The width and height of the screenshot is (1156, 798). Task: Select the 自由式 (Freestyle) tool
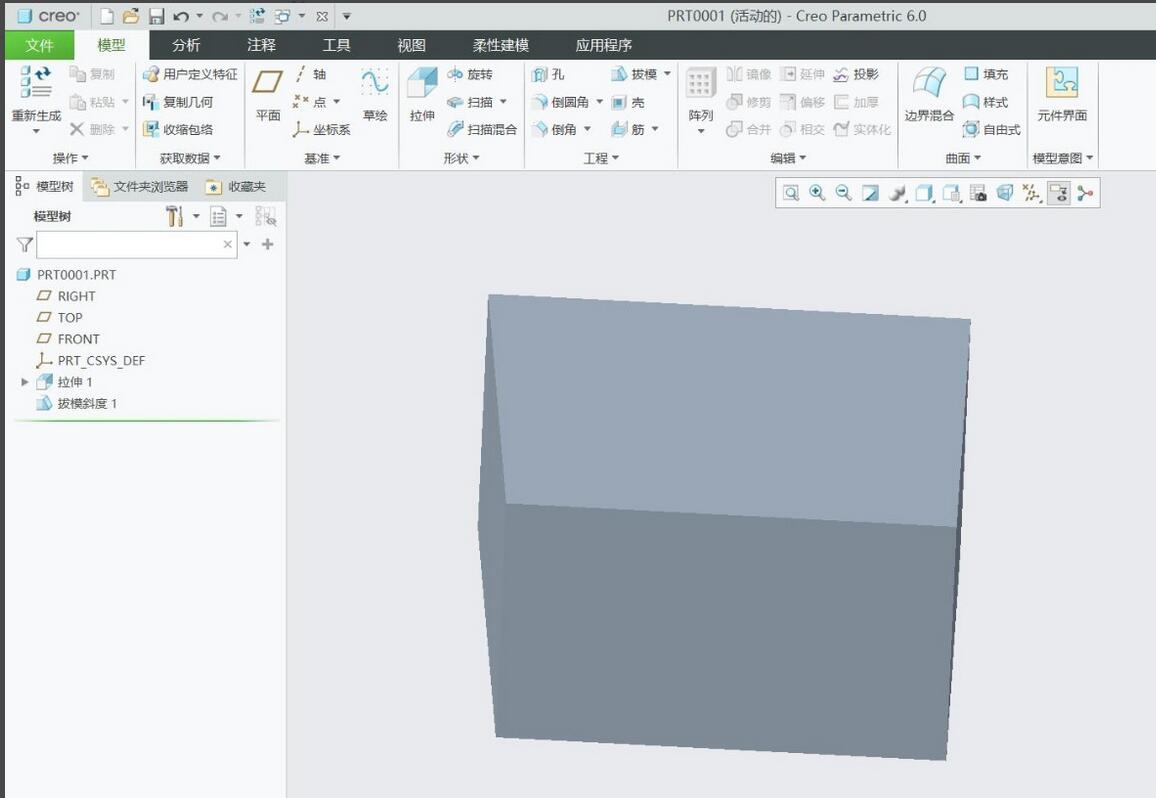pos(992,130)
